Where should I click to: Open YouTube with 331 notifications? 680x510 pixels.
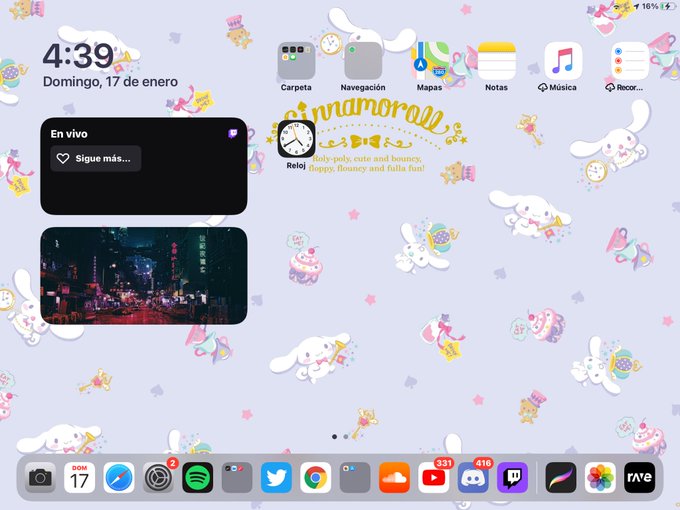[x=434, y=477]
